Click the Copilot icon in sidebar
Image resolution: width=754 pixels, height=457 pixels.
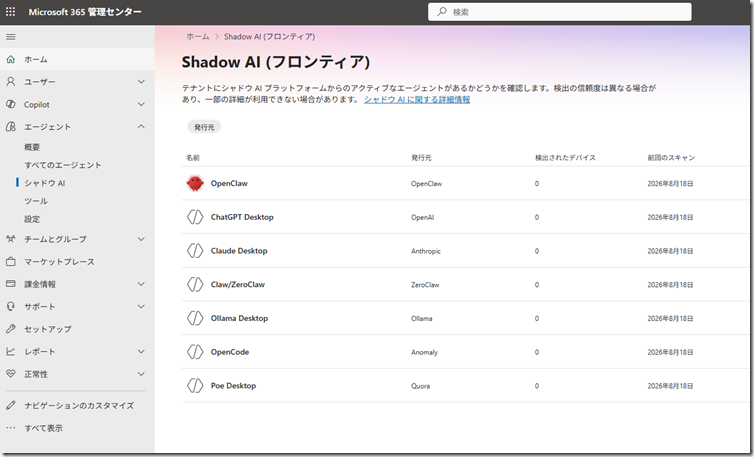pos(11,104)
